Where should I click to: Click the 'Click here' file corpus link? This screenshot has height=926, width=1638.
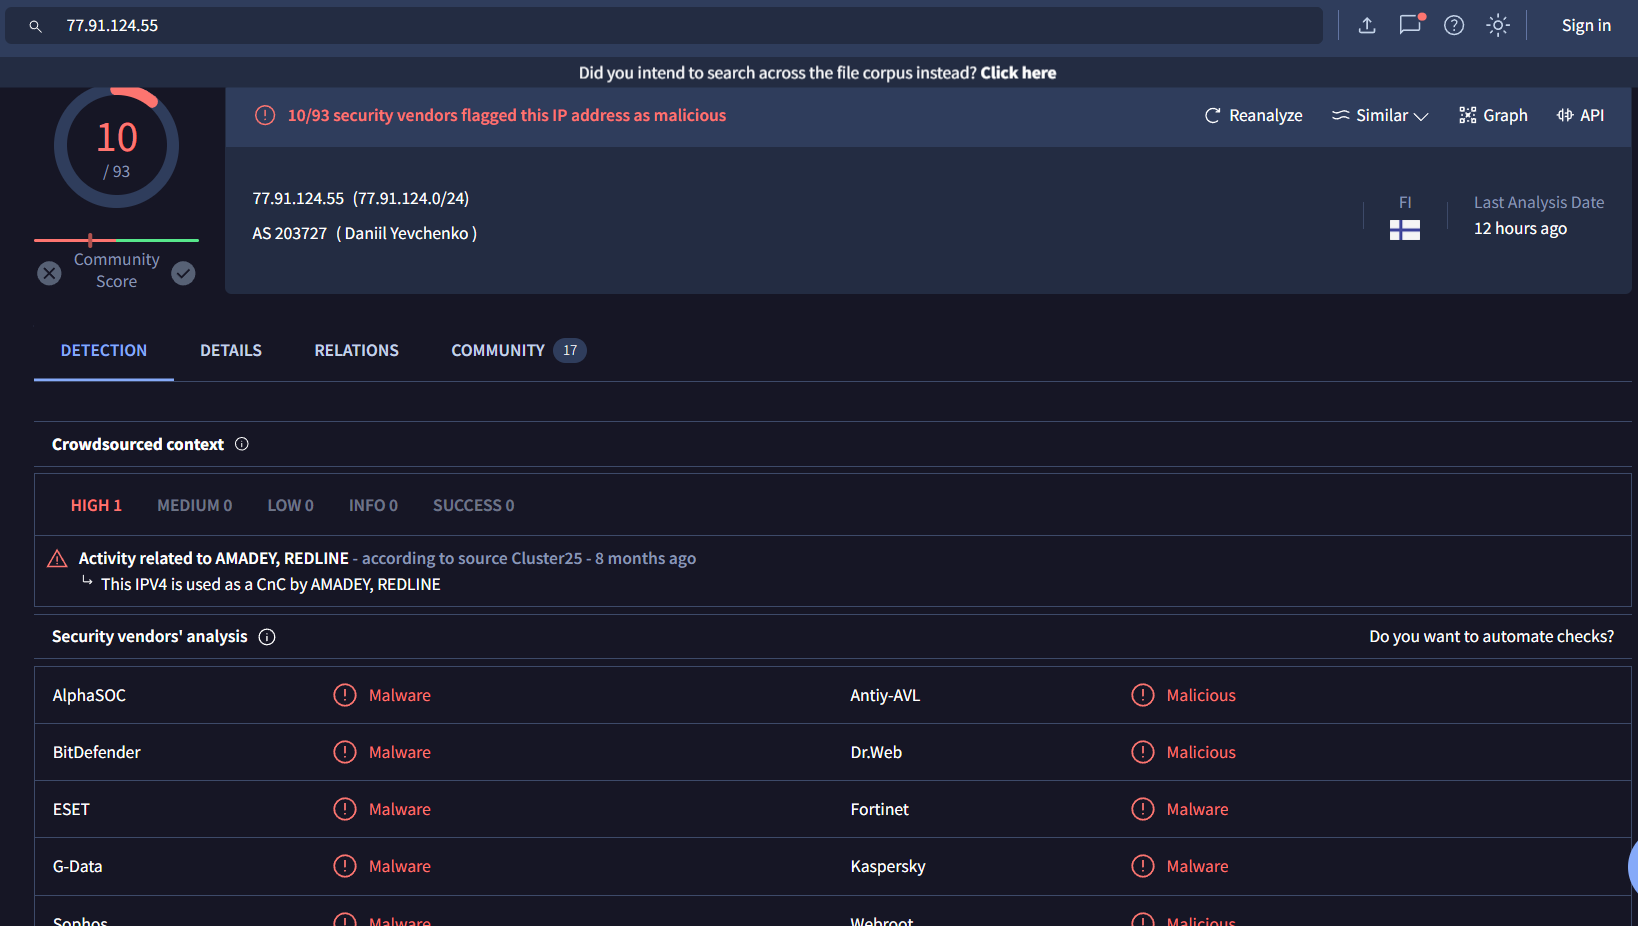[x=1018, y=73]
